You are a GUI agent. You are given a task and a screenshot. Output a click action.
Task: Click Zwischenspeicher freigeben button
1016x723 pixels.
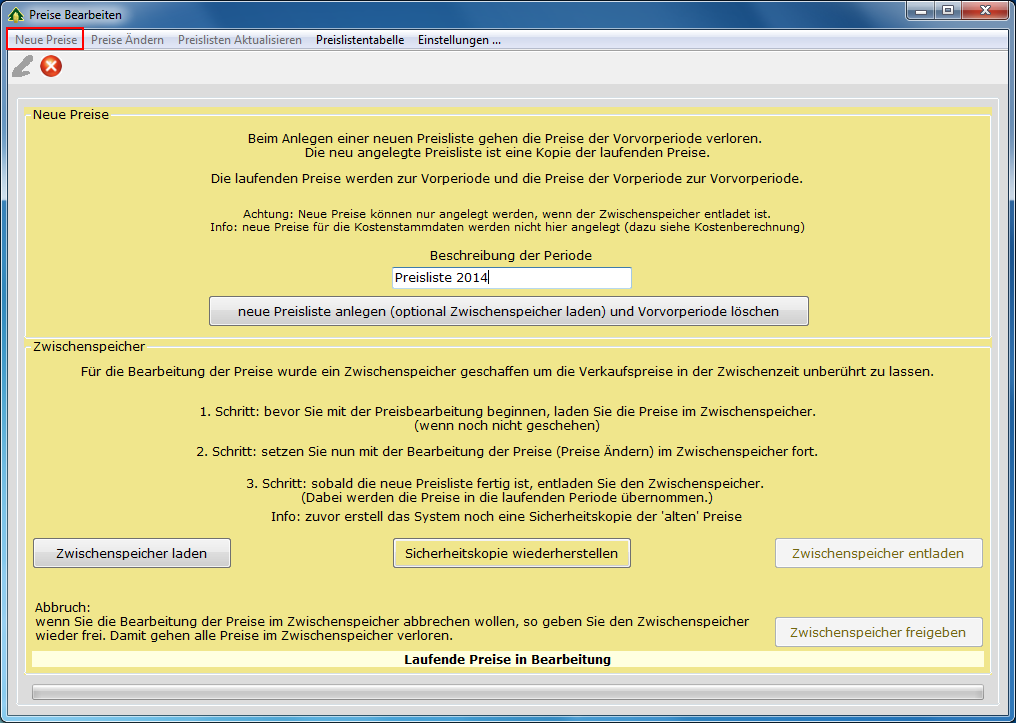click(878, 632)
